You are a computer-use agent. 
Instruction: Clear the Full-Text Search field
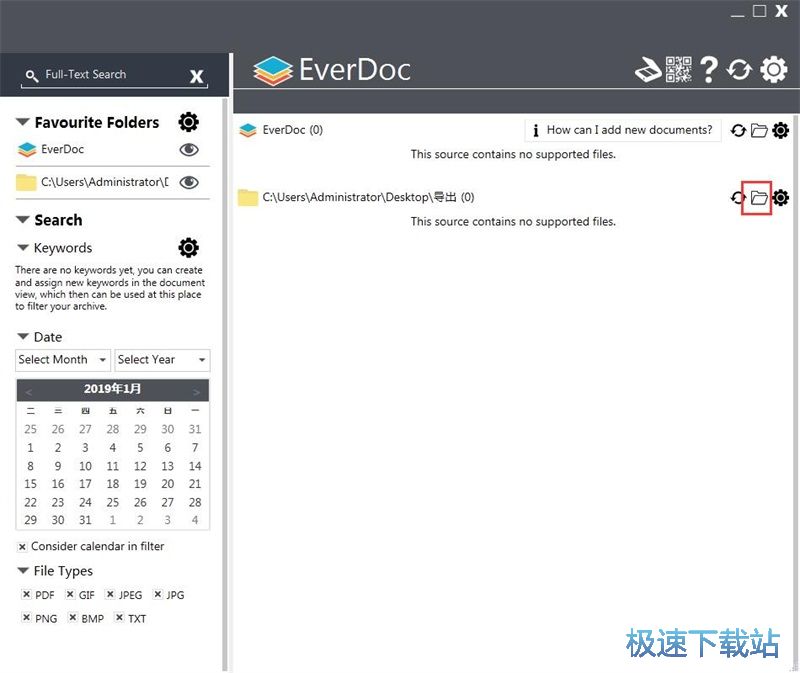[x=196, y=76]
